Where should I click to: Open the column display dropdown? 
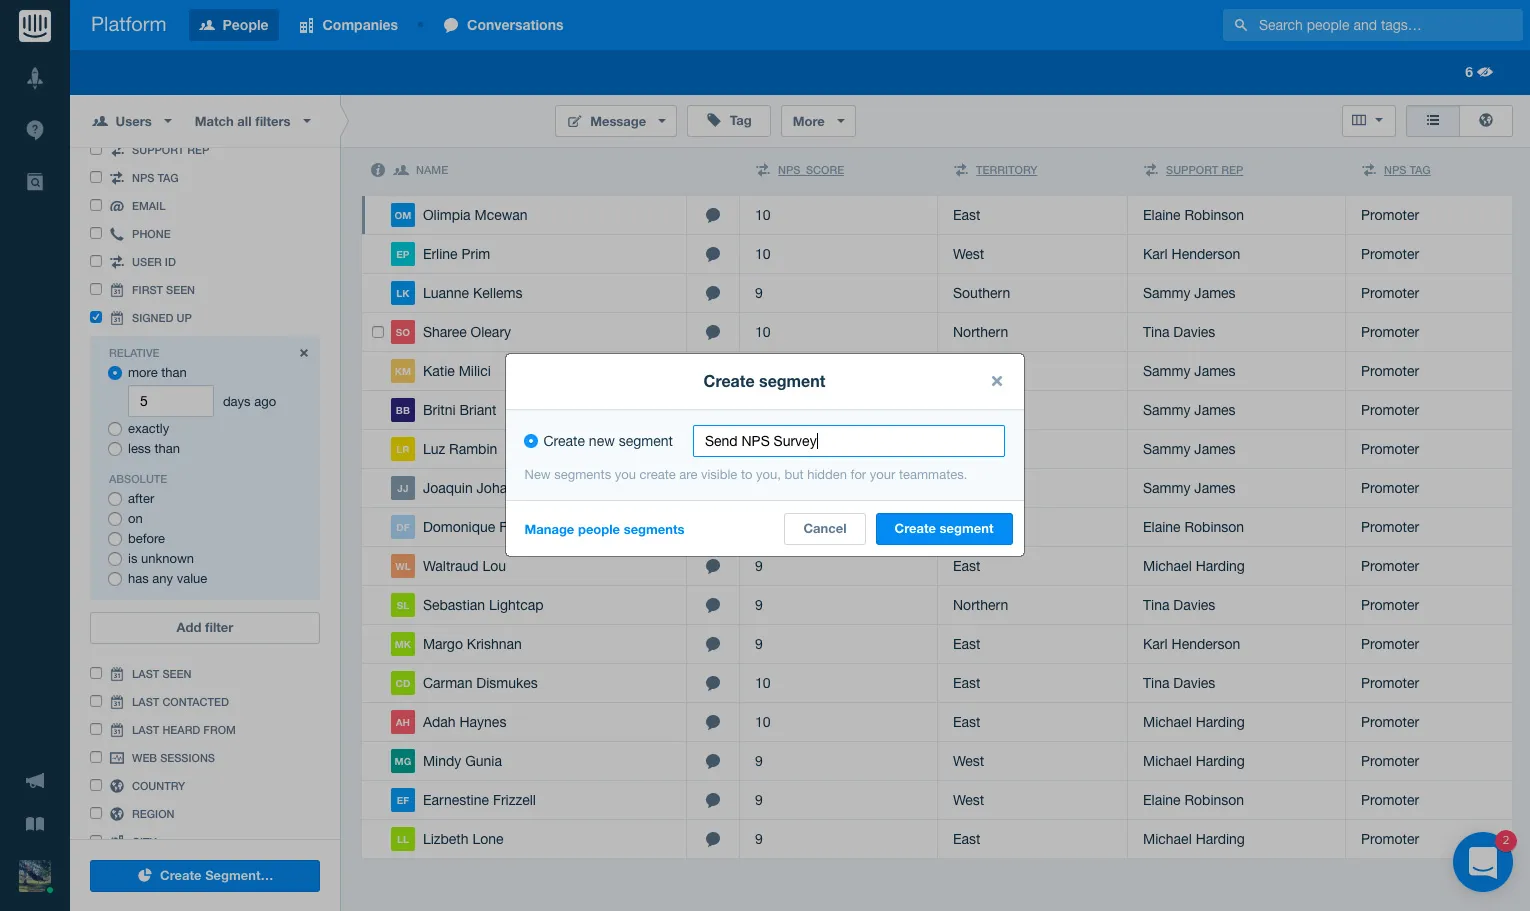(x=1368, y=121)
